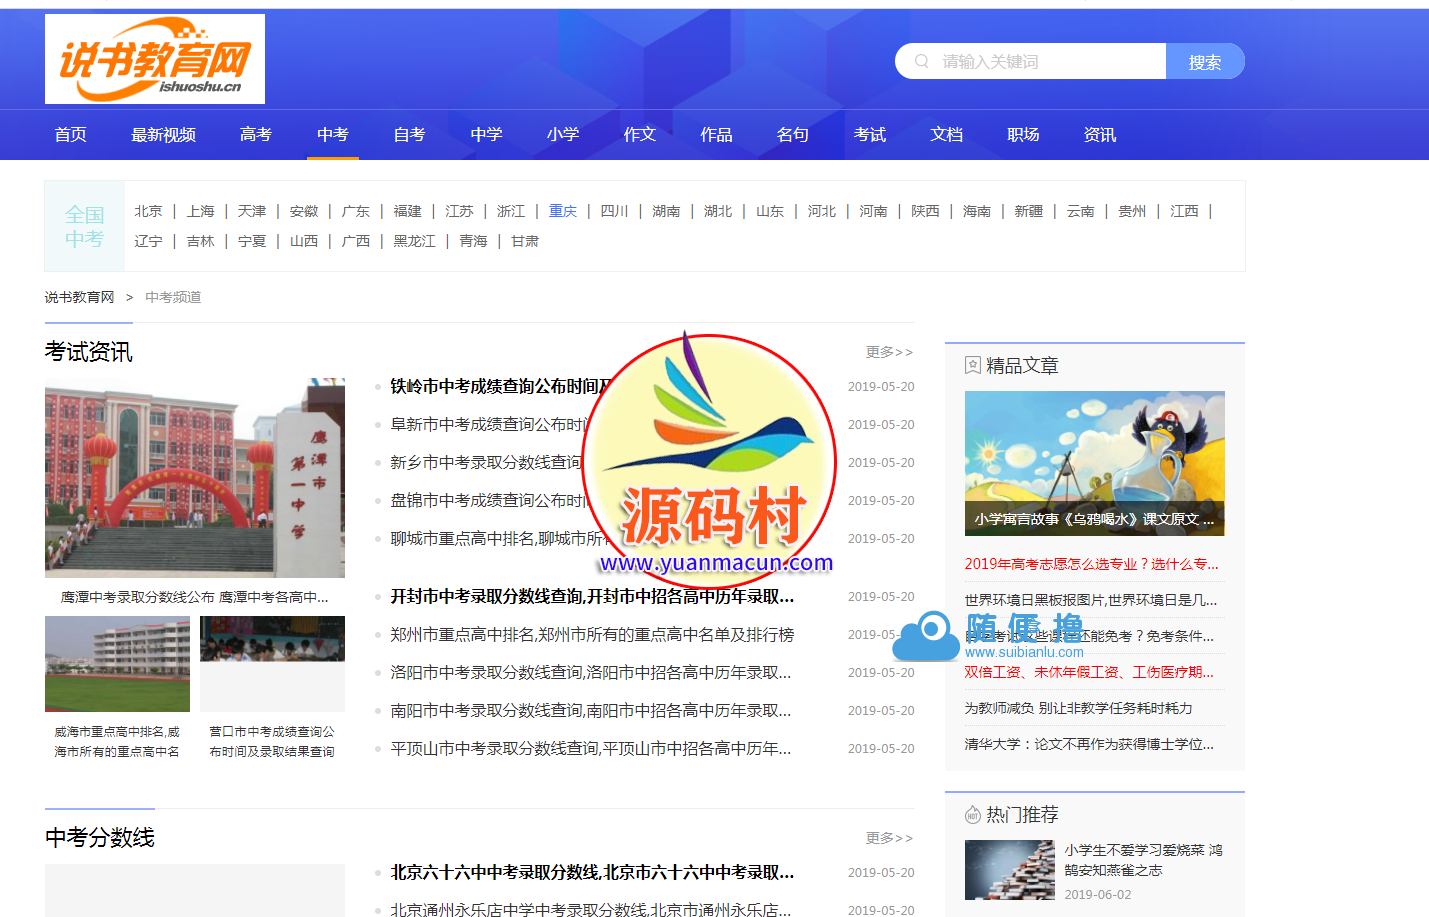Click the 说书教育网 site logo

[155, 59]
